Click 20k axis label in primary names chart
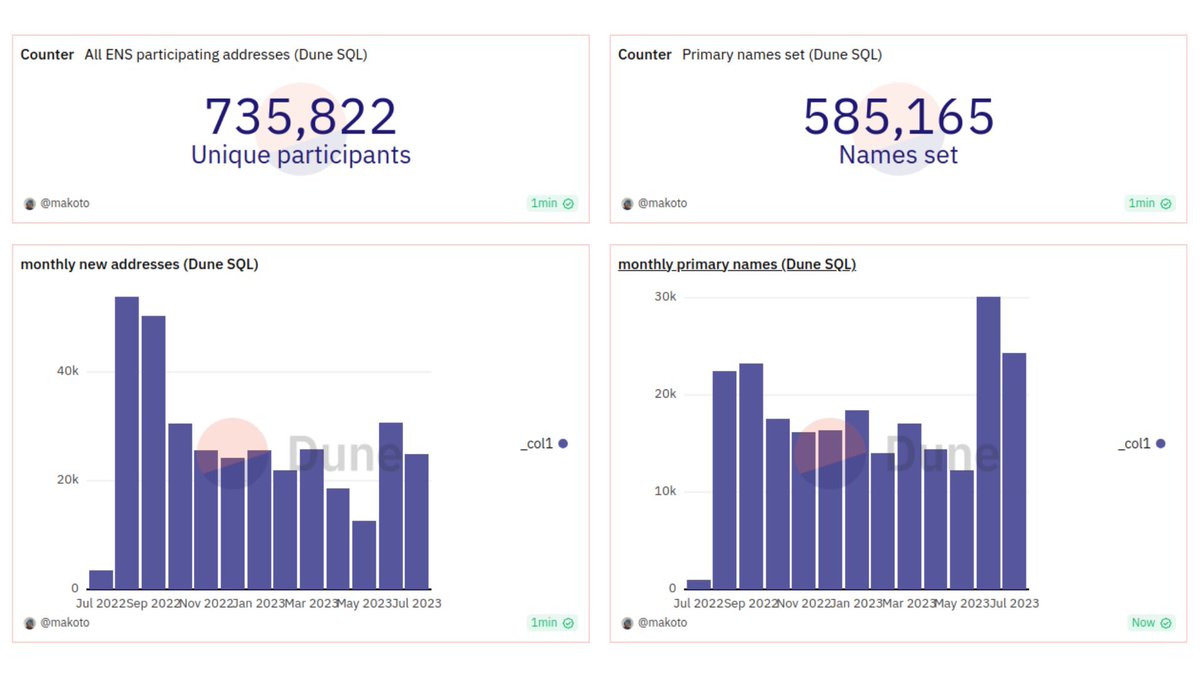This screenshot has height=675, width=1200. 666,394
